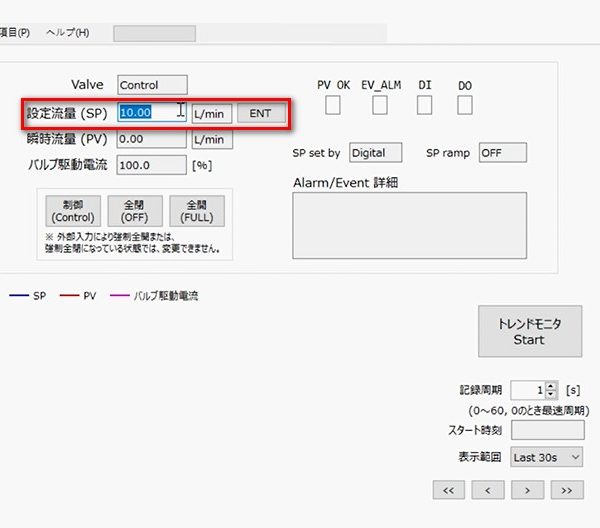
Task: Step forward with the > button
Action: pos(527,490)
